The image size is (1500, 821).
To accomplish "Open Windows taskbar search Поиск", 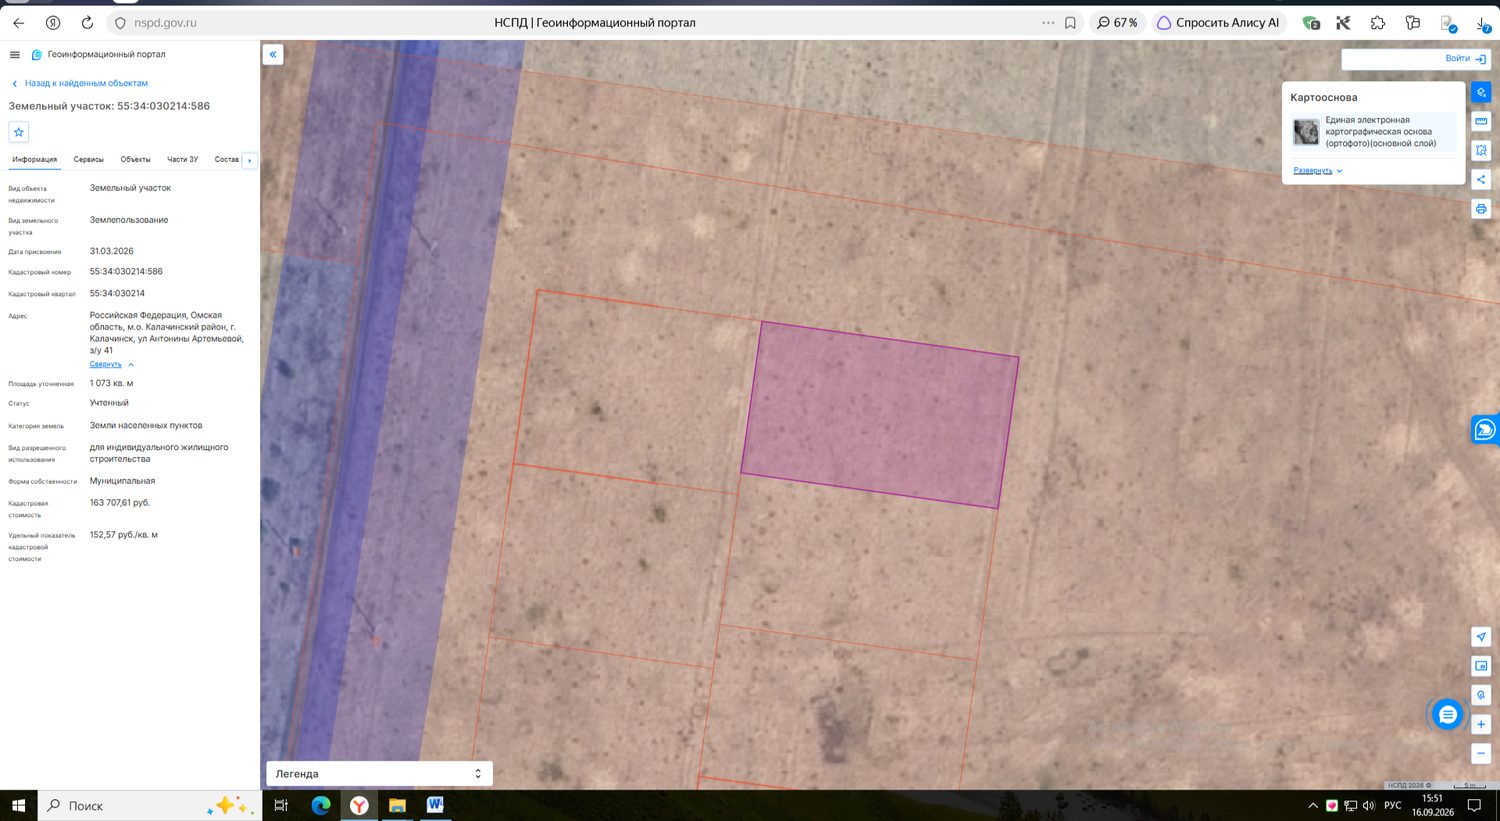I will (148, 805).
